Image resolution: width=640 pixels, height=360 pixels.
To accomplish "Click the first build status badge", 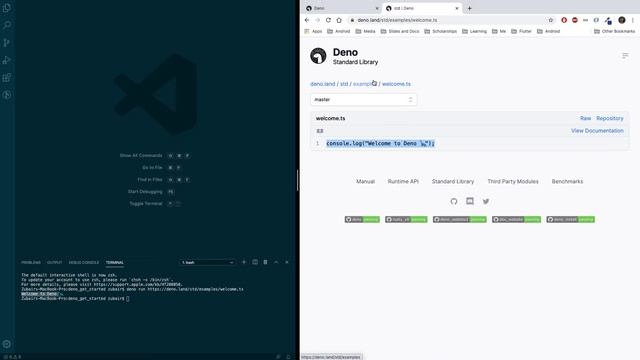I will [x=362, y=220].
